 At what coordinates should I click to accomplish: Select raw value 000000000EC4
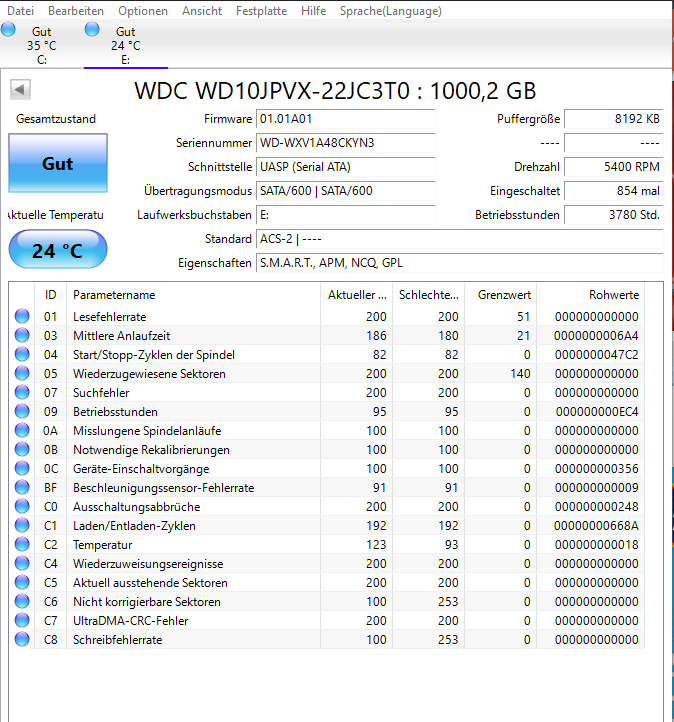click(x=597, y=412)
